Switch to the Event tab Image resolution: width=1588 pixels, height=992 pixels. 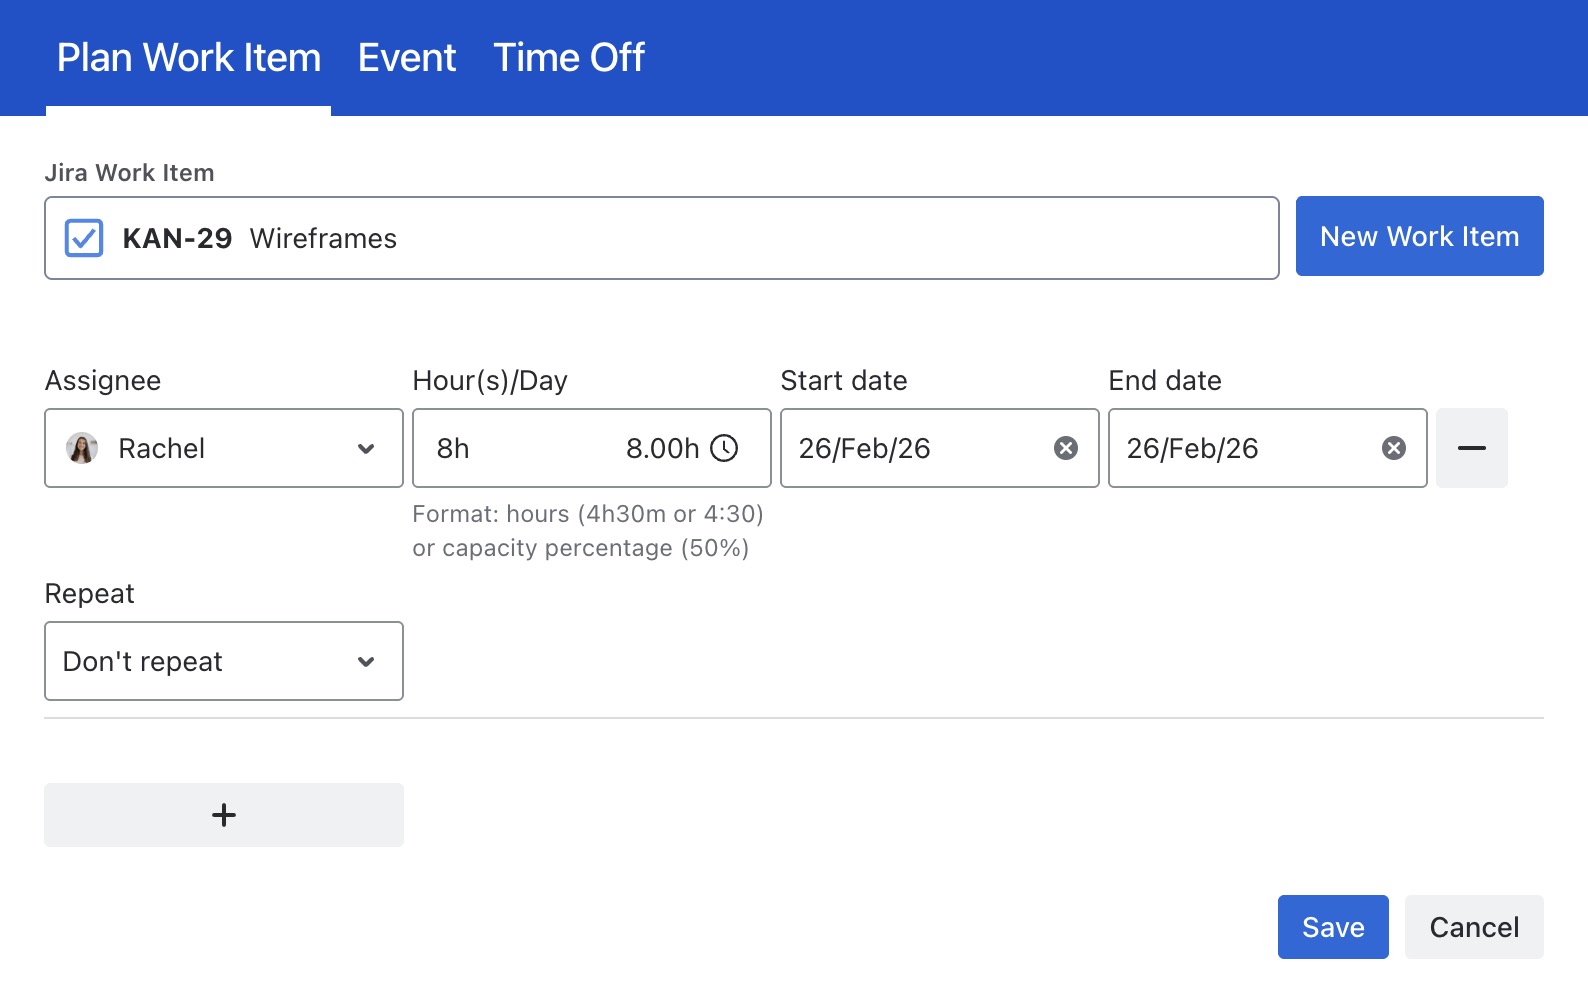point(407,58)
